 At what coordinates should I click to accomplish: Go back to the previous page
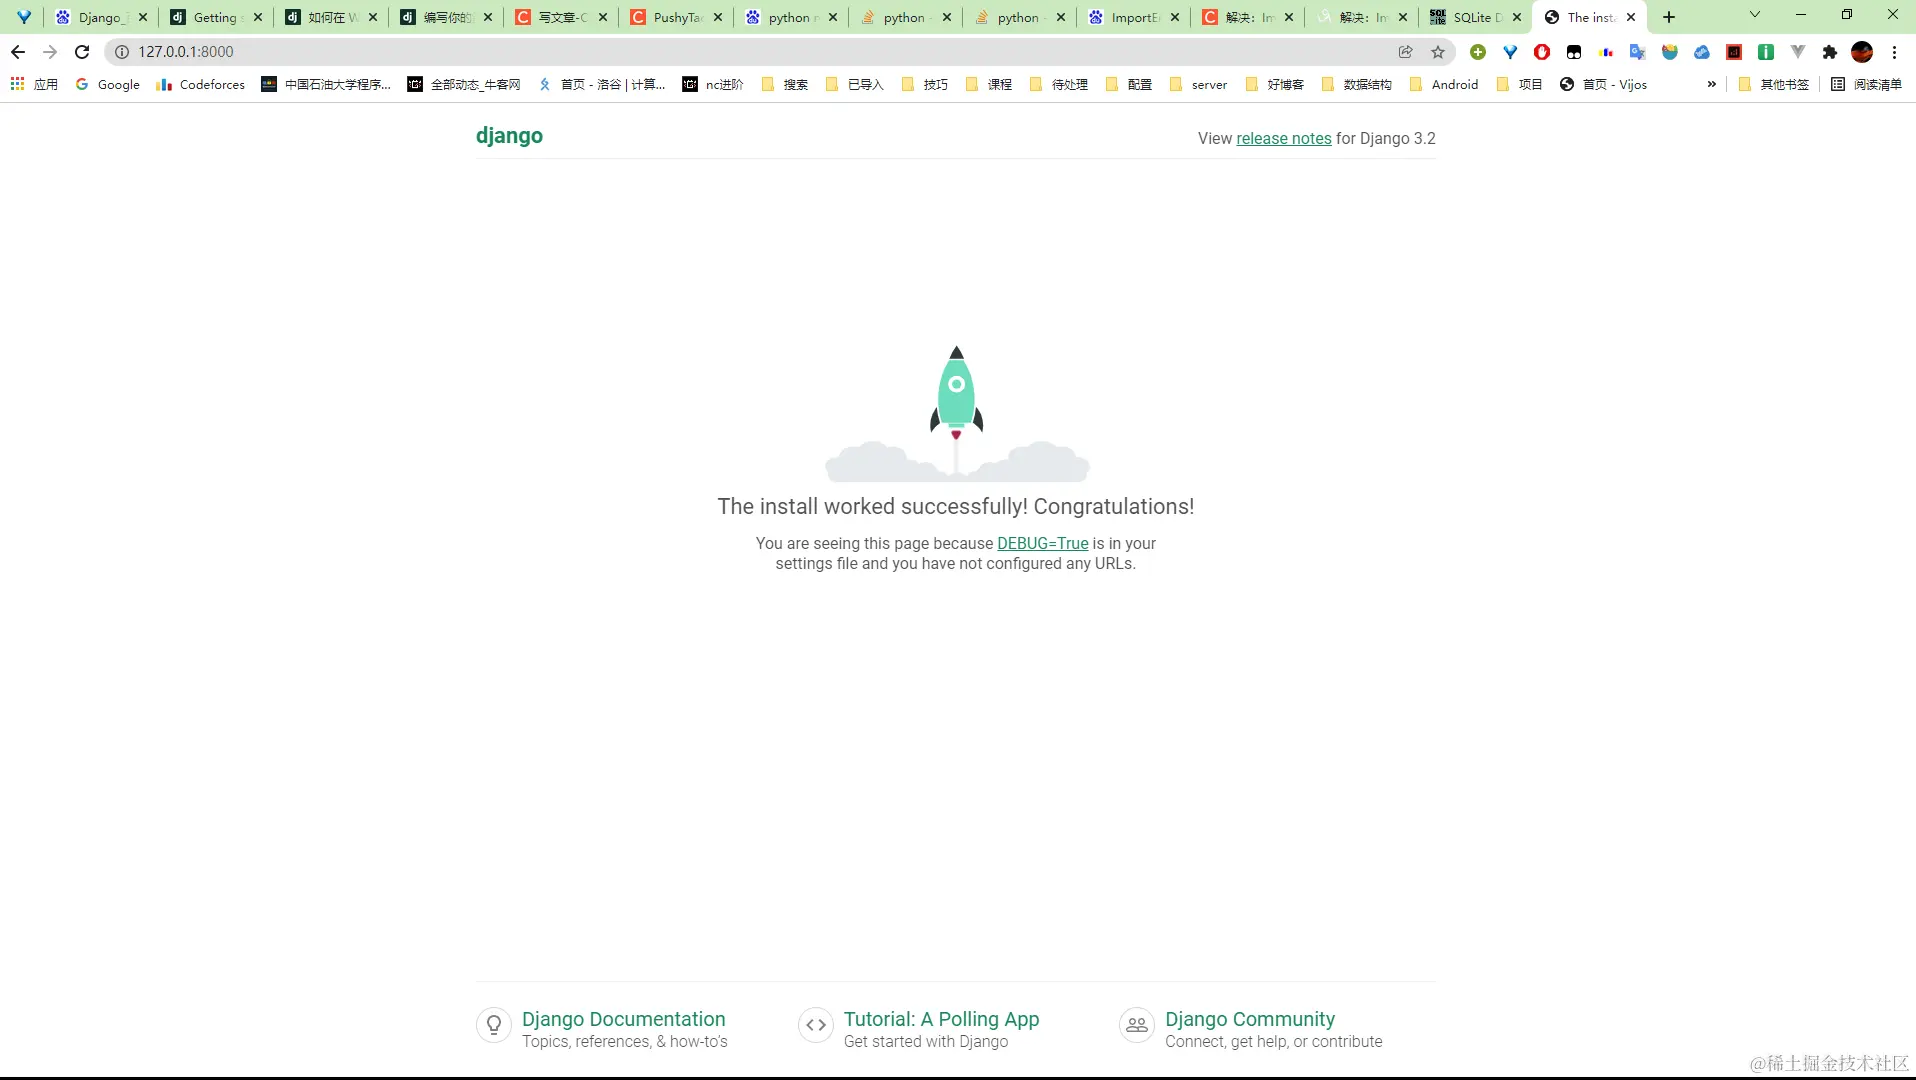tap(18, 52)
